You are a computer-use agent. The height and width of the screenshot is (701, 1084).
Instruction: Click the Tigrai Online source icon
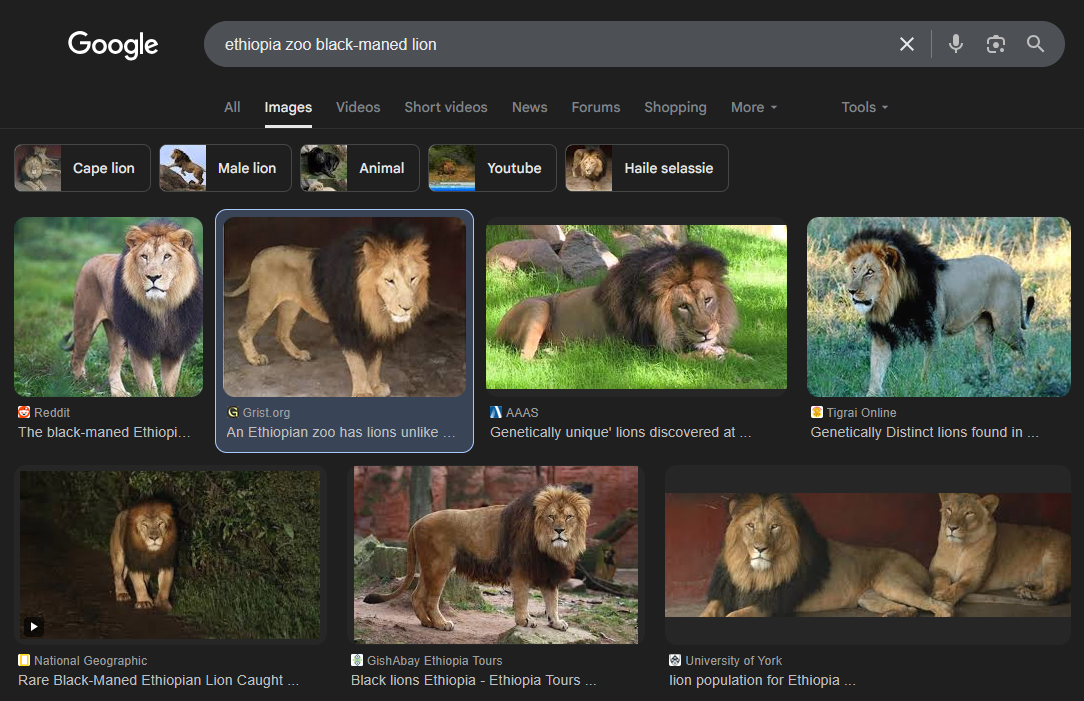pos(816,412)
